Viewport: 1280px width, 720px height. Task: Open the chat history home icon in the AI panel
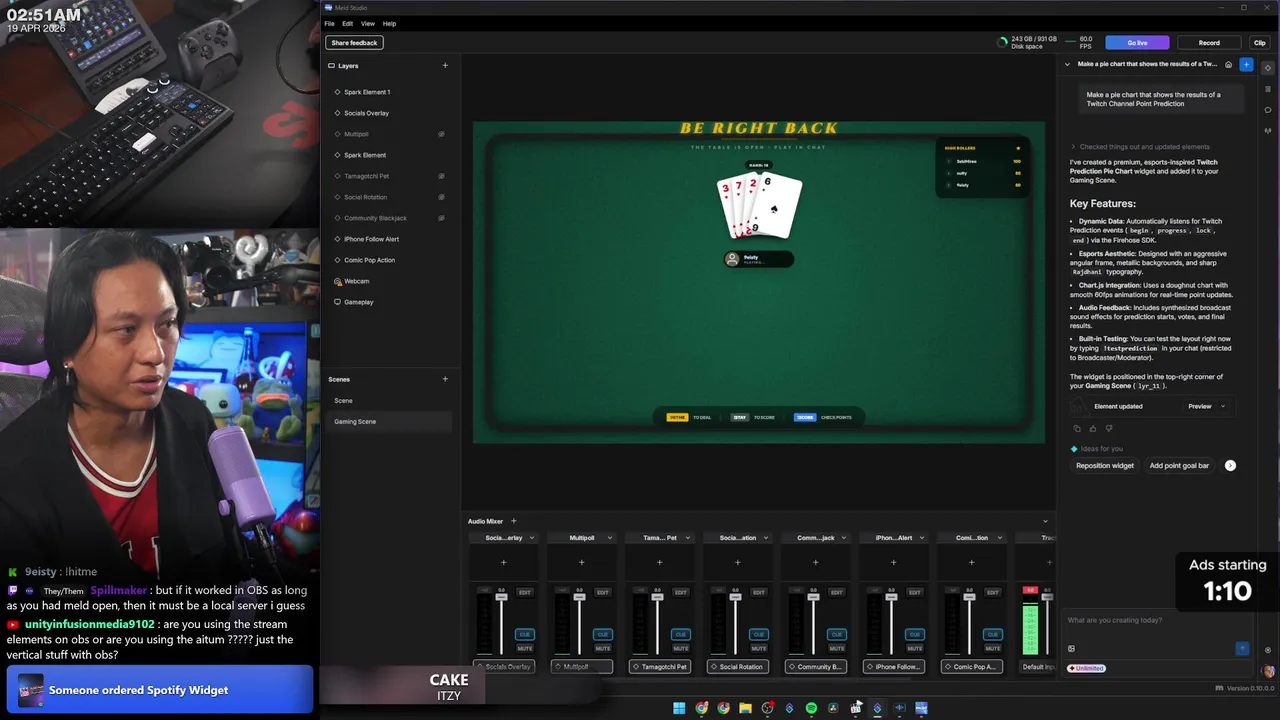(x=1229, y=64)
